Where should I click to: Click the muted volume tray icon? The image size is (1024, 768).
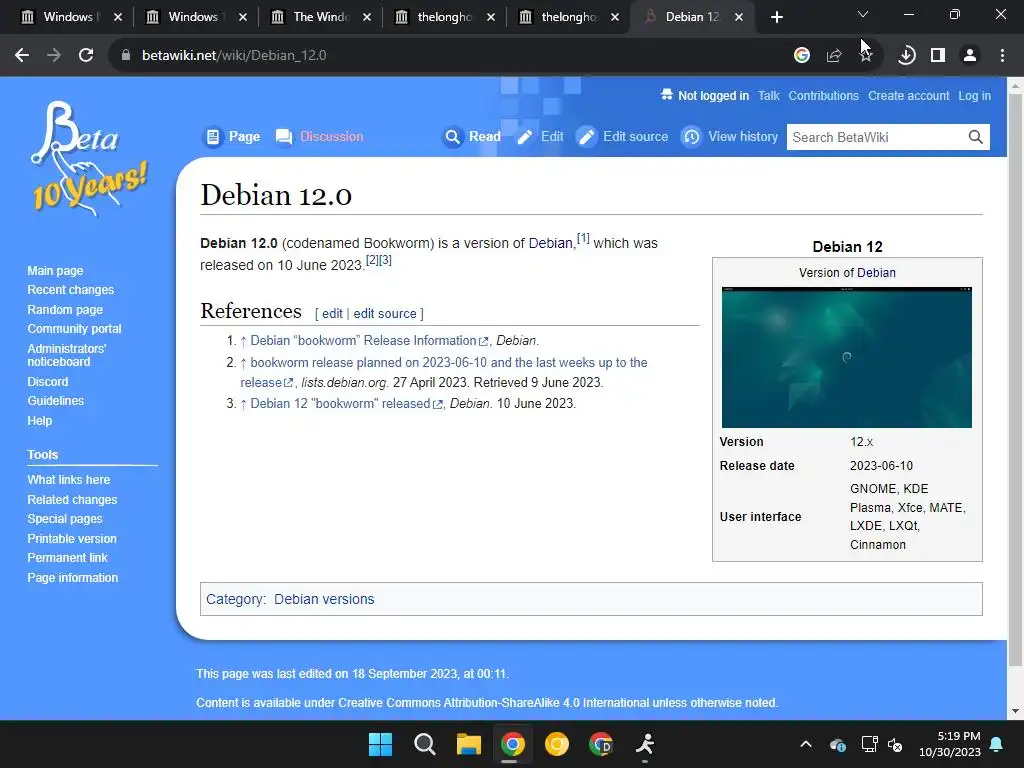[895, 744]
